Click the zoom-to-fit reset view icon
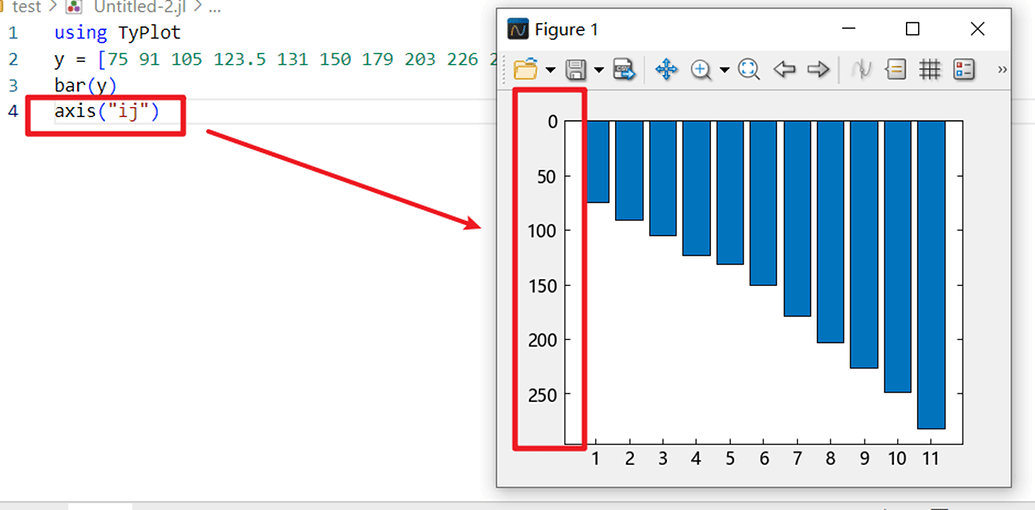 coord(749,69)
